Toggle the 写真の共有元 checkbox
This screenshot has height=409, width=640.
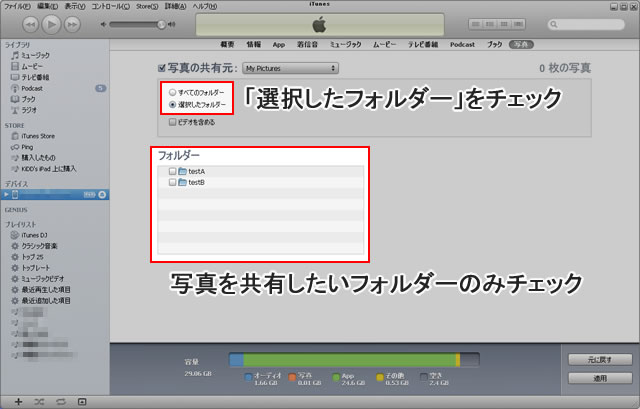(162, 68)
